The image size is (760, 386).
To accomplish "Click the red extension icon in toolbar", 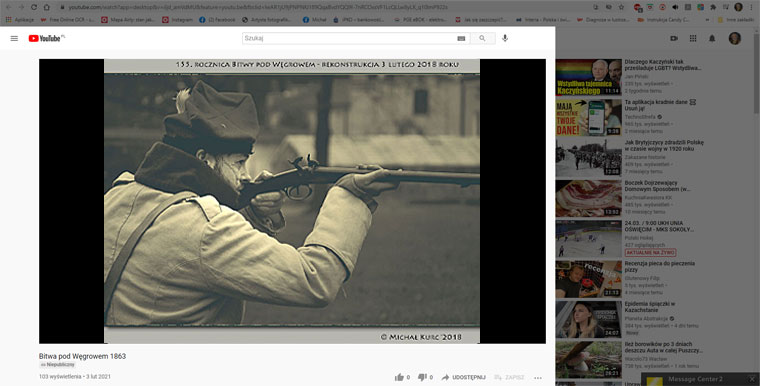I will (x=637, y=7).
